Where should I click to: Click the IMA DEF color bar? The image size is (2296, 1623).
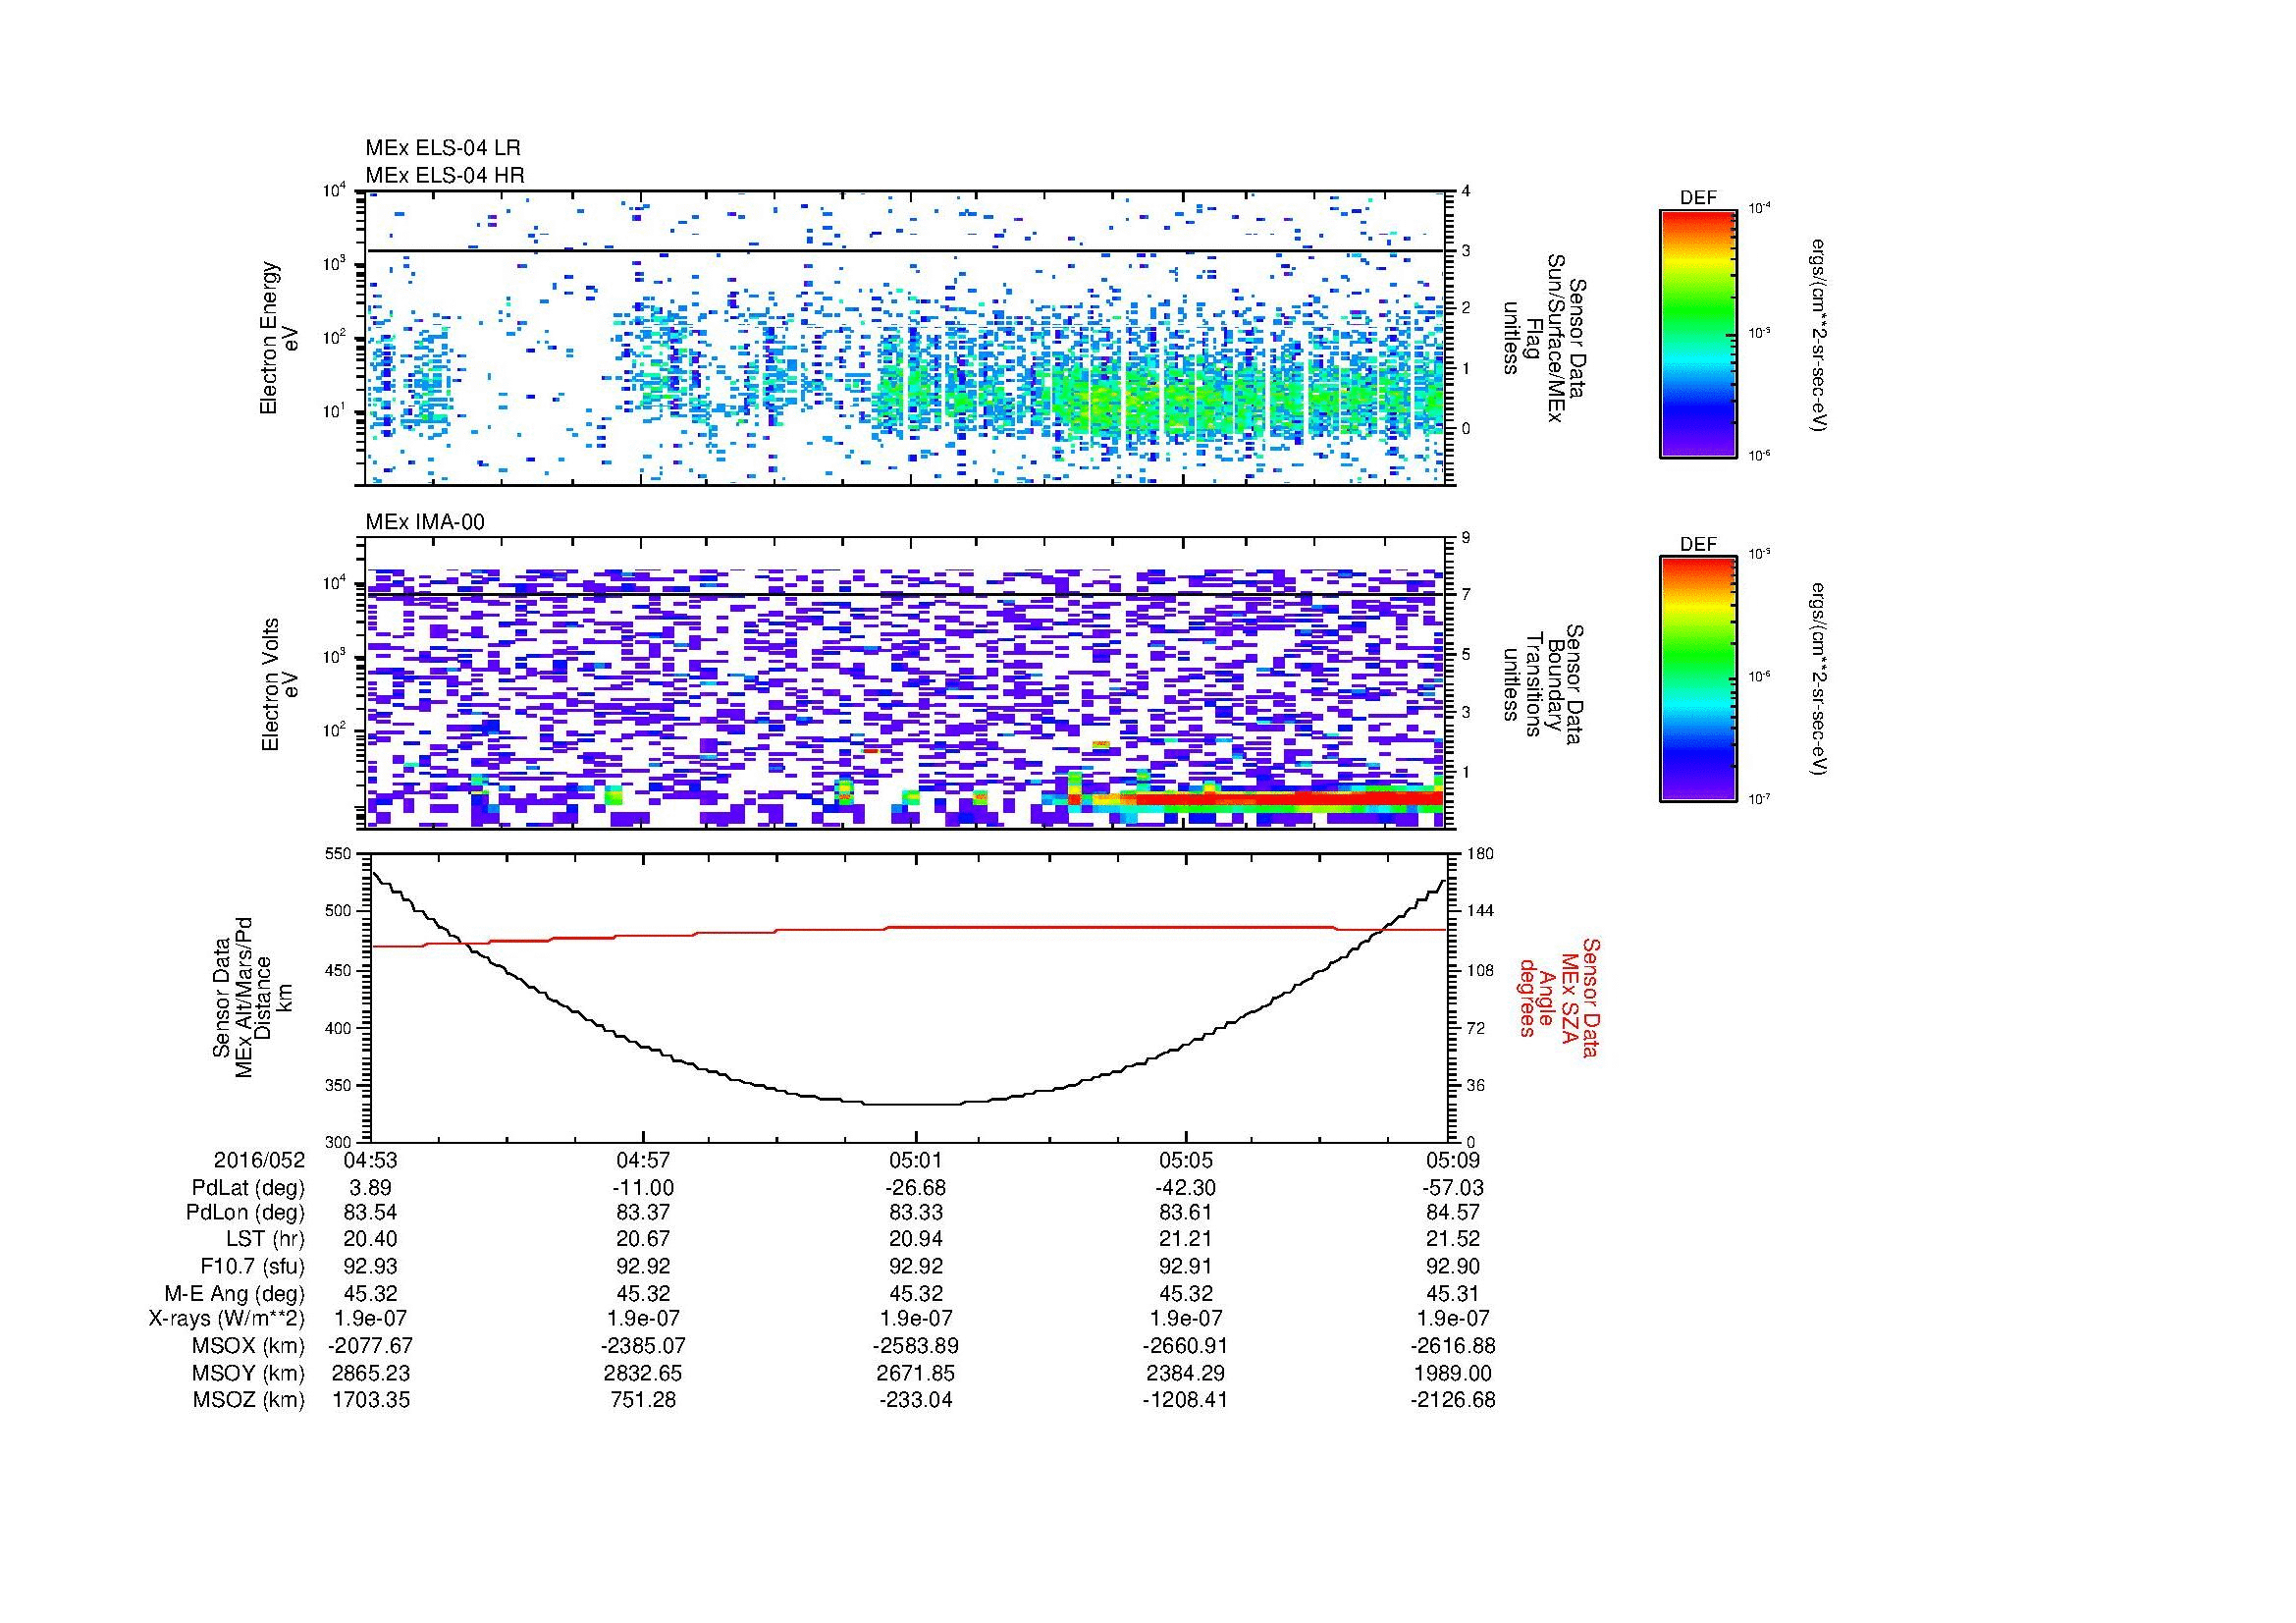click(x=1698, y=679)
